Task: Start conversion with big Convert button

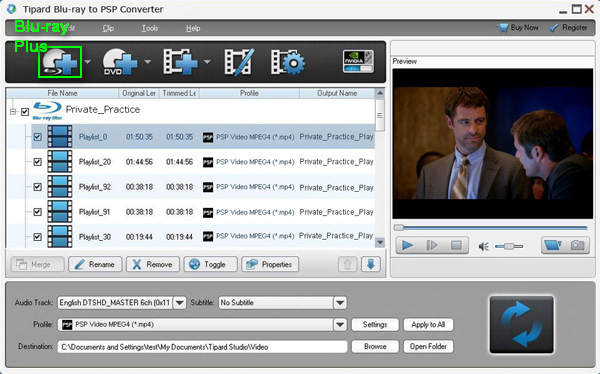Action: click(x=522, y=324)
